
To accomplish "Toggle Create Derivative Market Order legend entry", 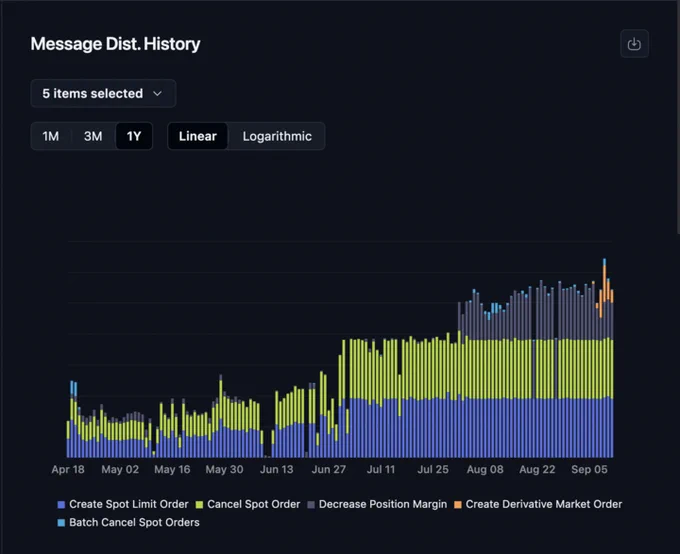I will 538,504.
